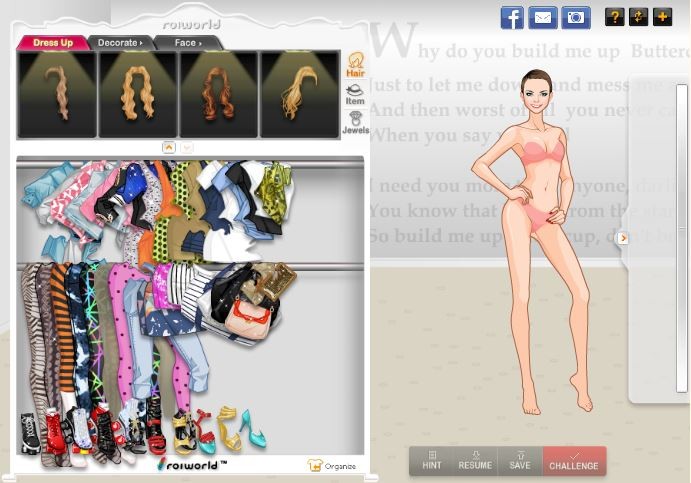Screen dimensions: 691x483
Task: Select the Item hat category icon
Action: (x=355, y=95)
